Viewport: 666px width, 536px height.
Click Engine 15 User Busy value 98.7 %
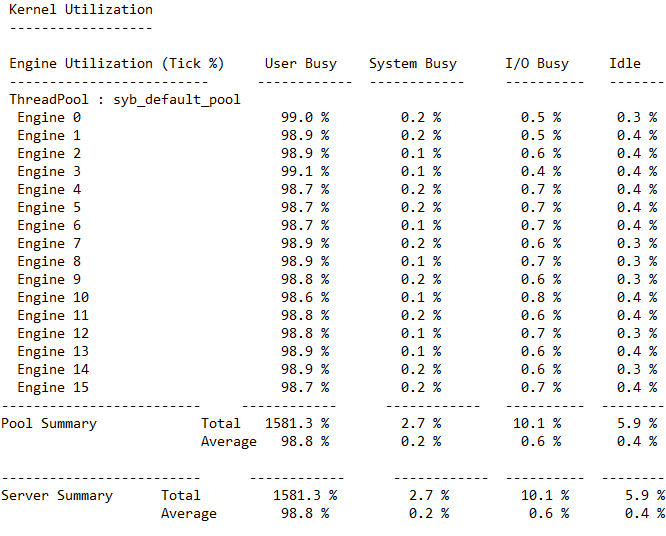305,387
